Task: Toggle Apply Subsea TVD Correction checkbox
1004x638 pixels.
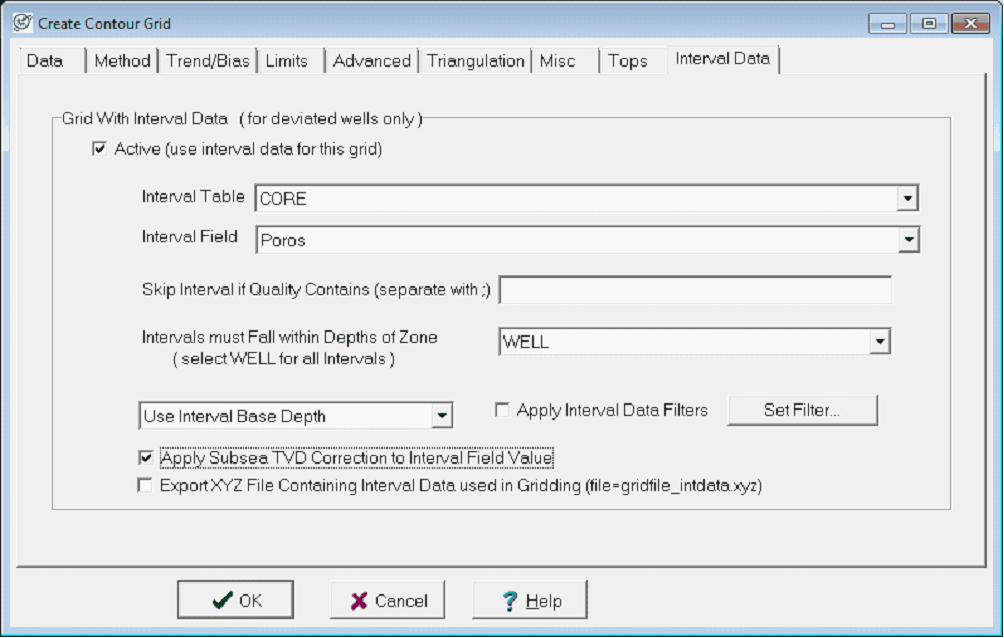Action: [146, 458]
